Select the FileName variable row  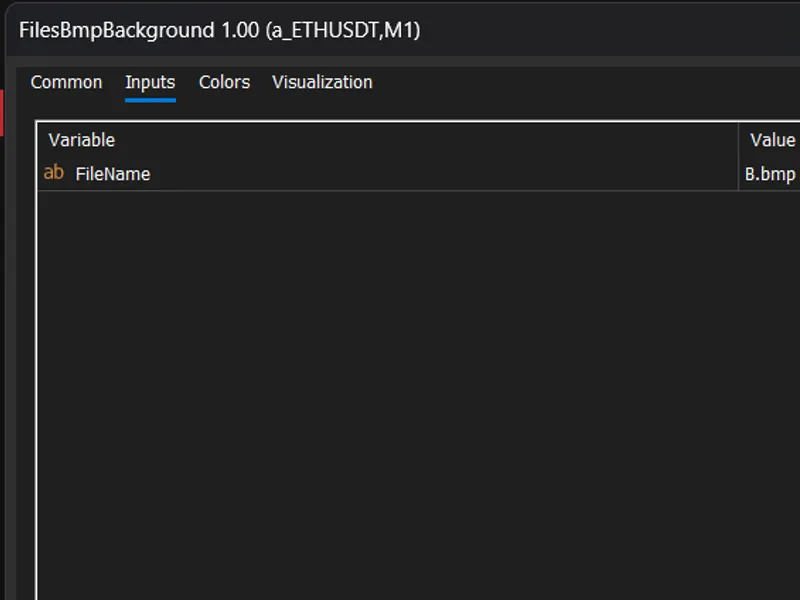[418, 174]
